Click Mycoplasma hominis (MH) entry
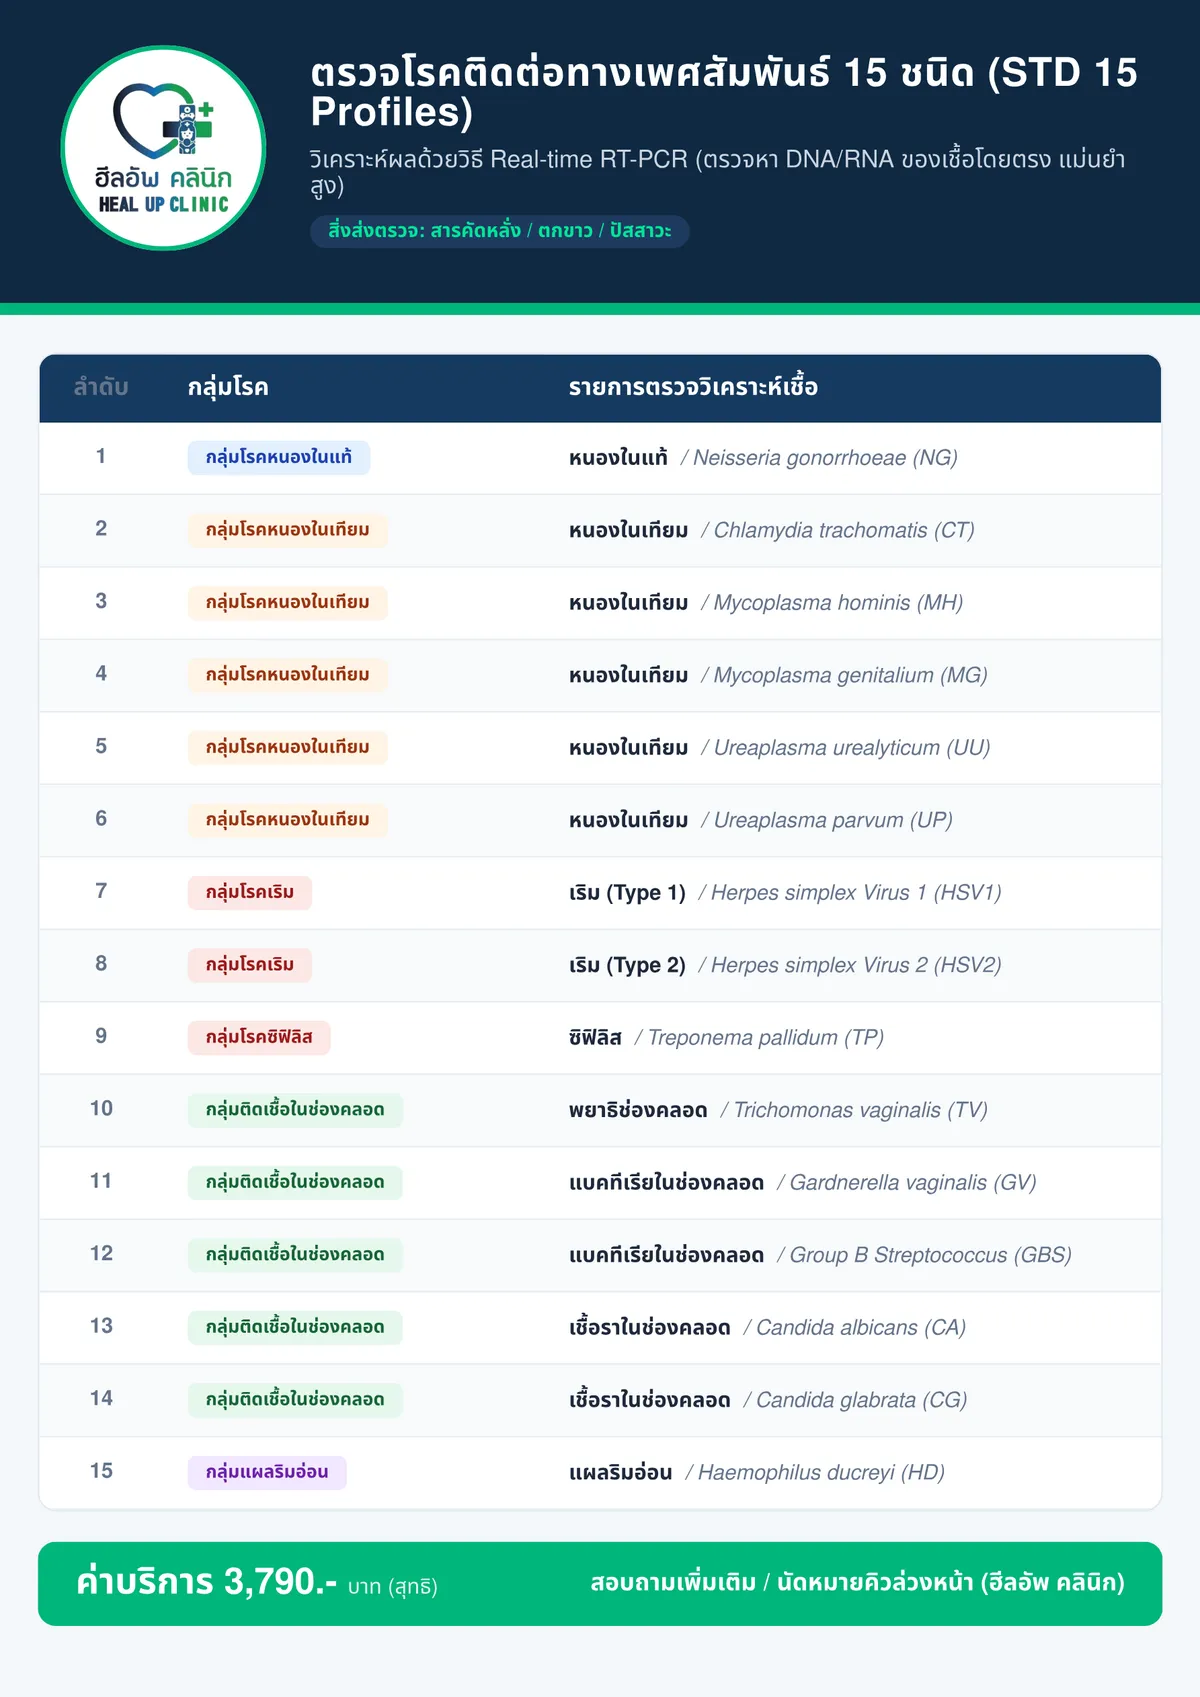The width and height of the screenshot is (1200, 1697). pos(832,603)
